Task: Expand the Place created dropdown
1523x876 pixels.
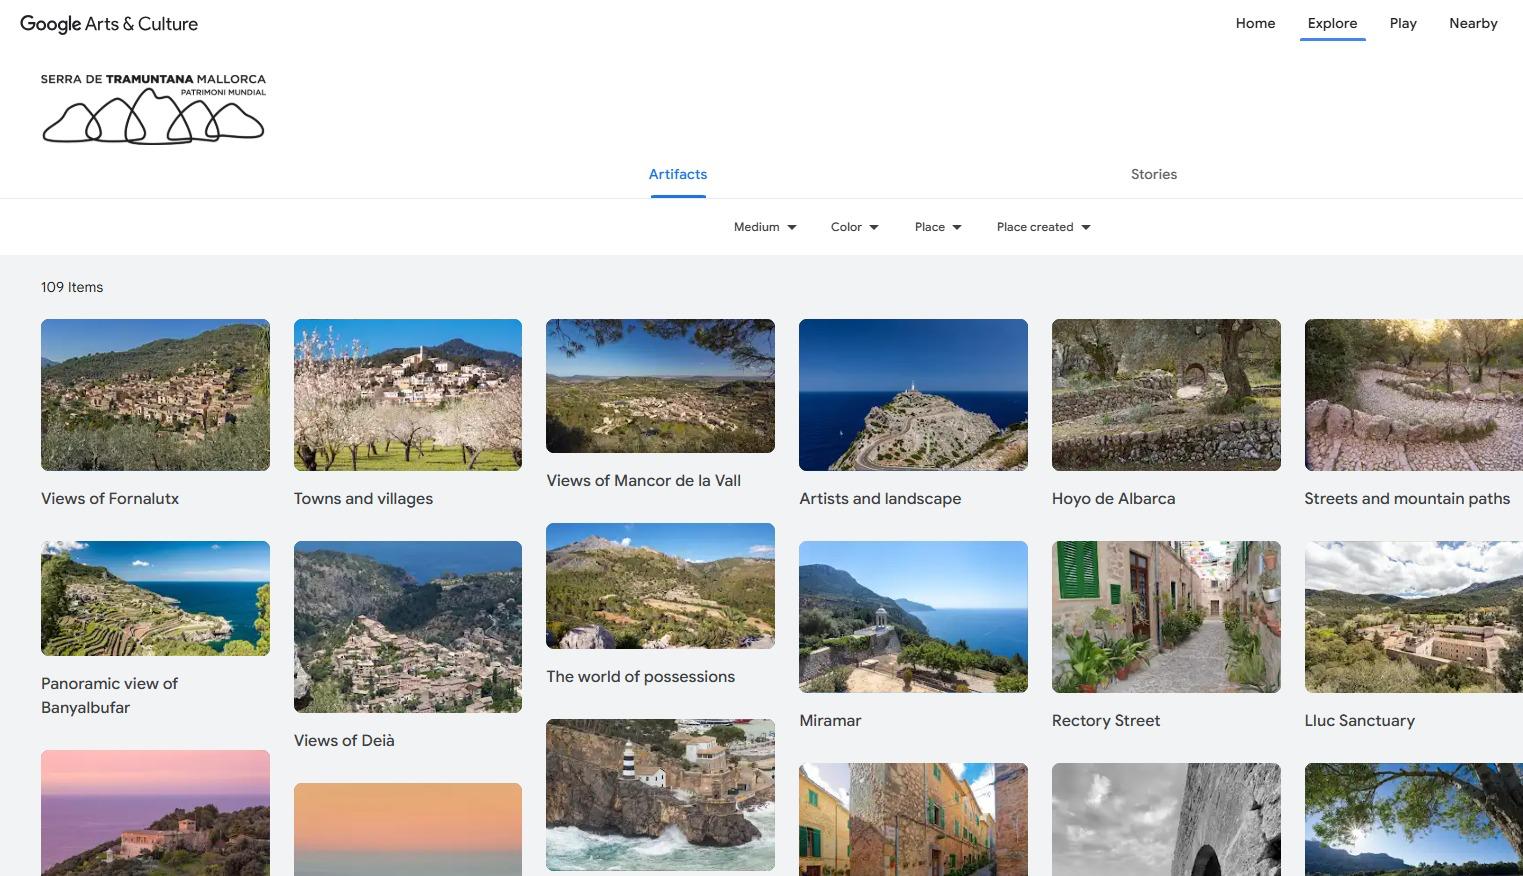Action: (x=1043, y=227)
